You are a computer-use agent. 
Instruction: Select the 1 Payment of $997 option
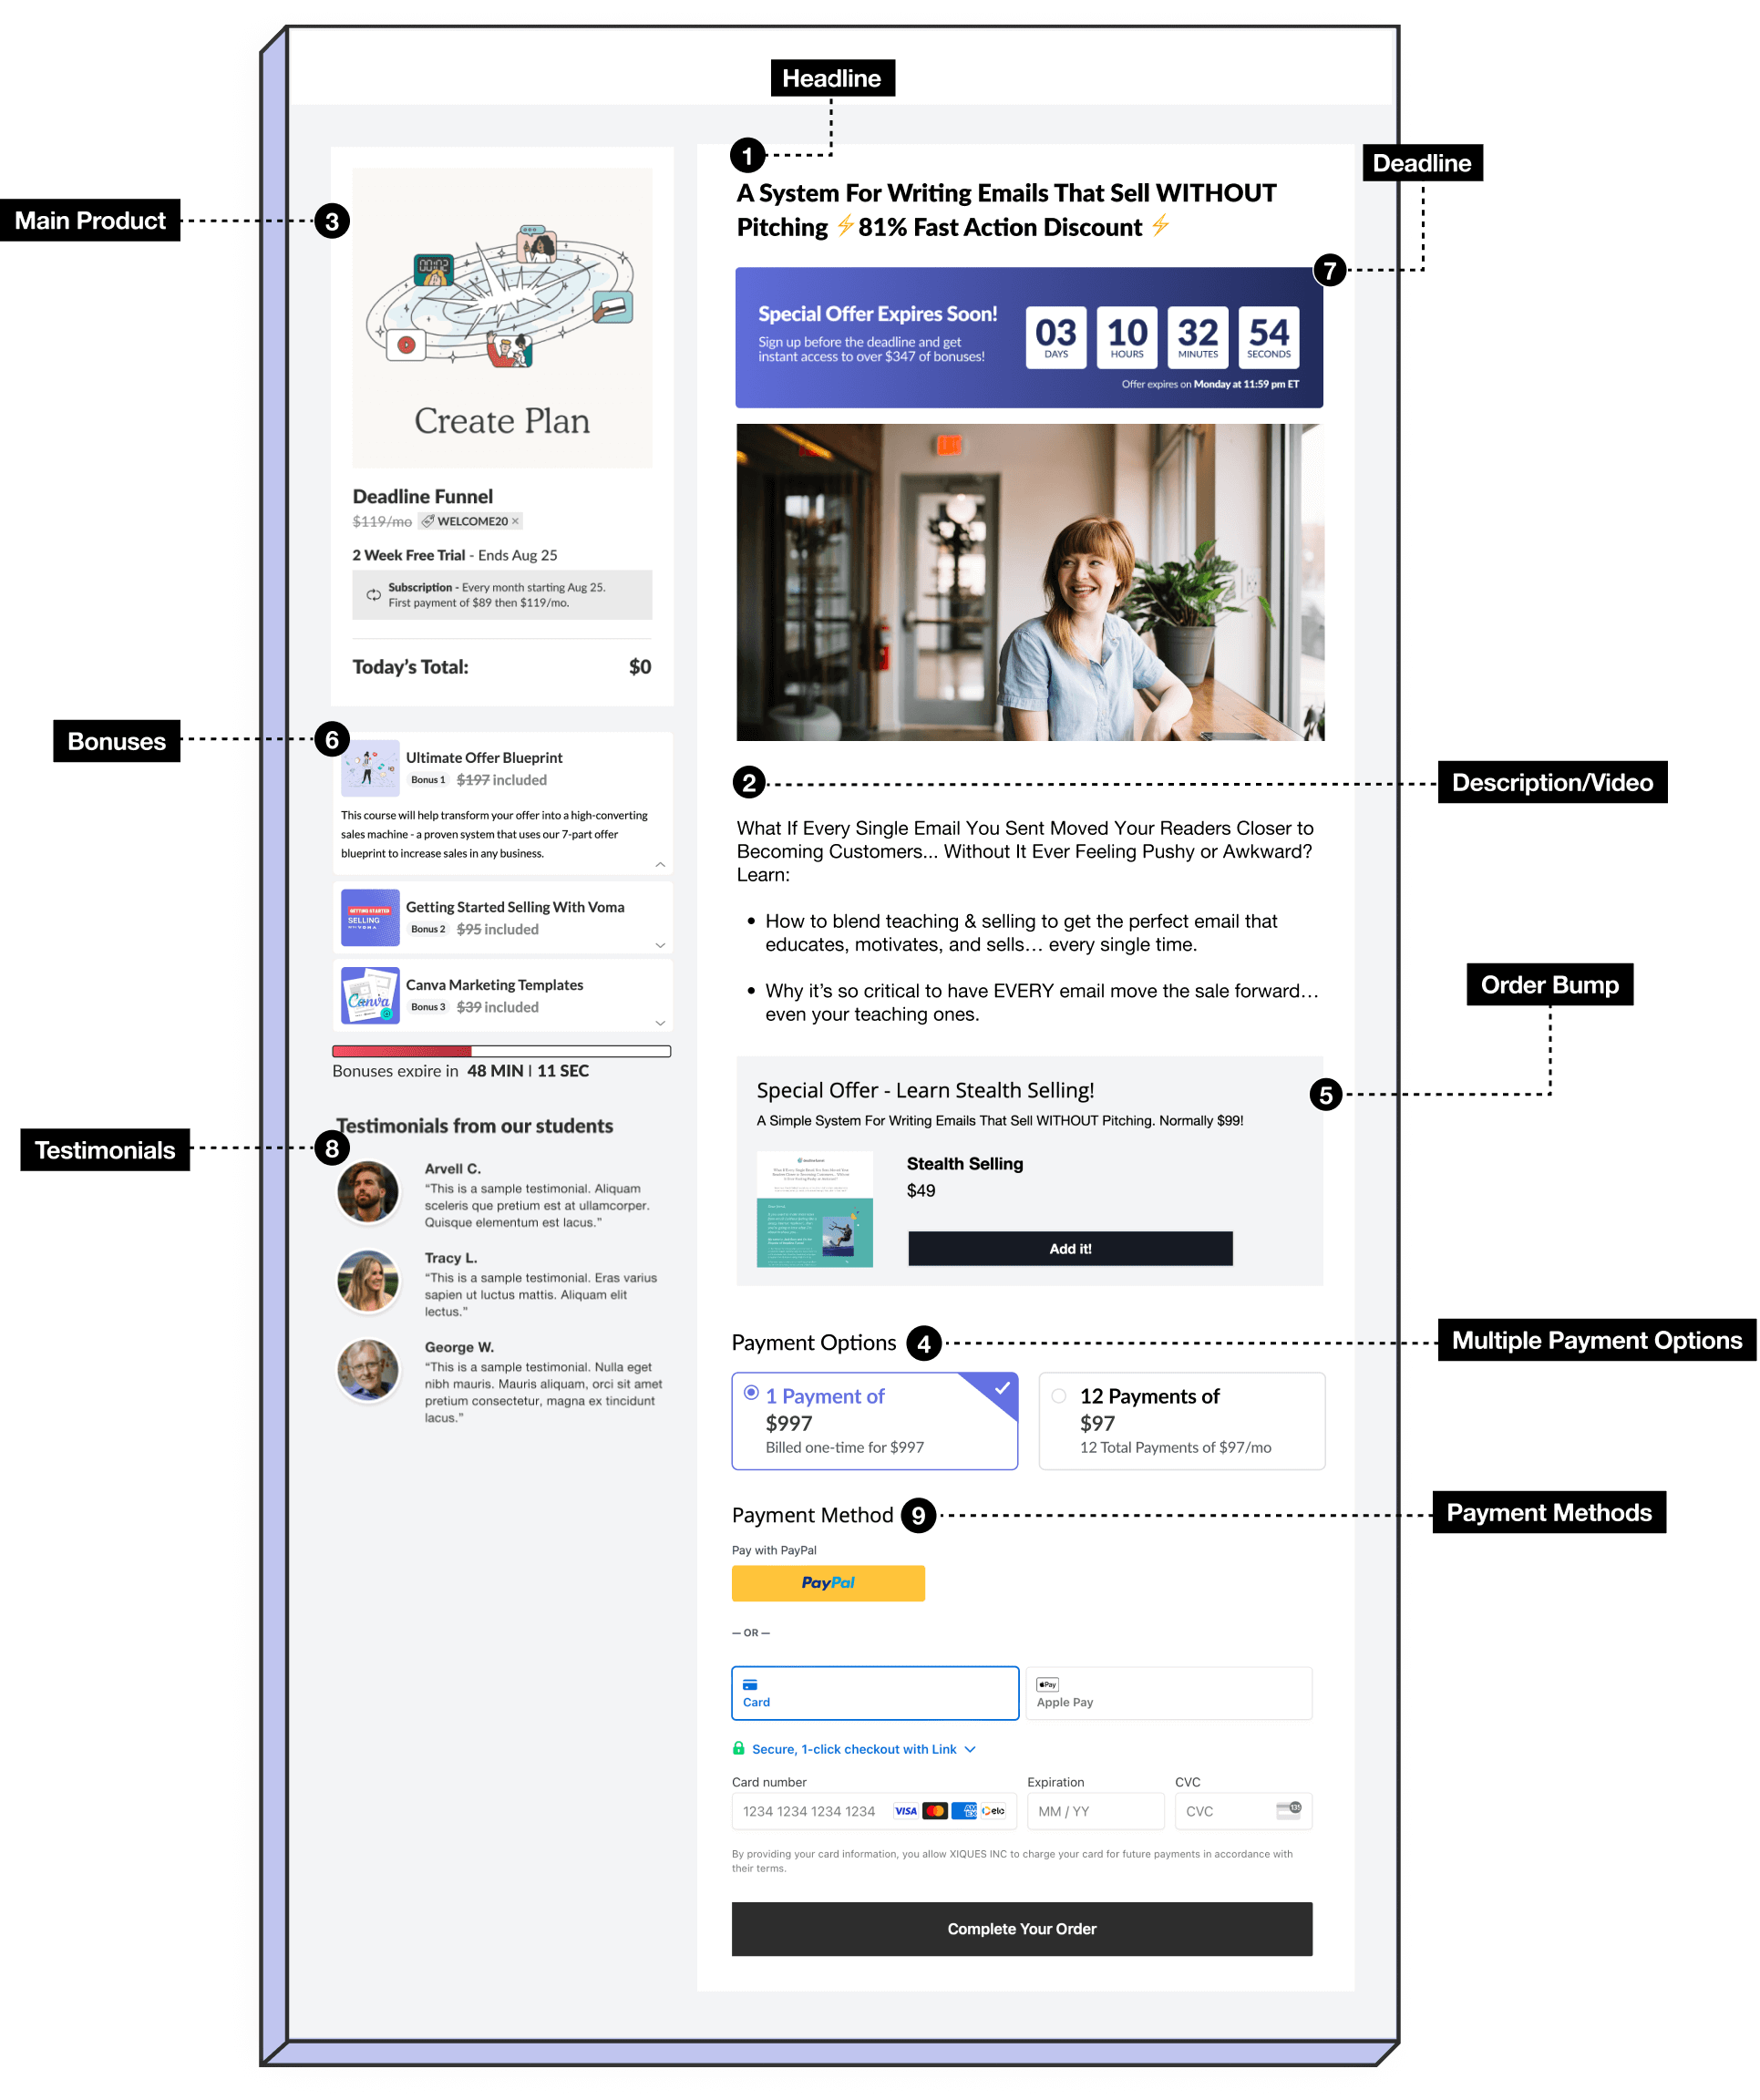(751, 1393)
